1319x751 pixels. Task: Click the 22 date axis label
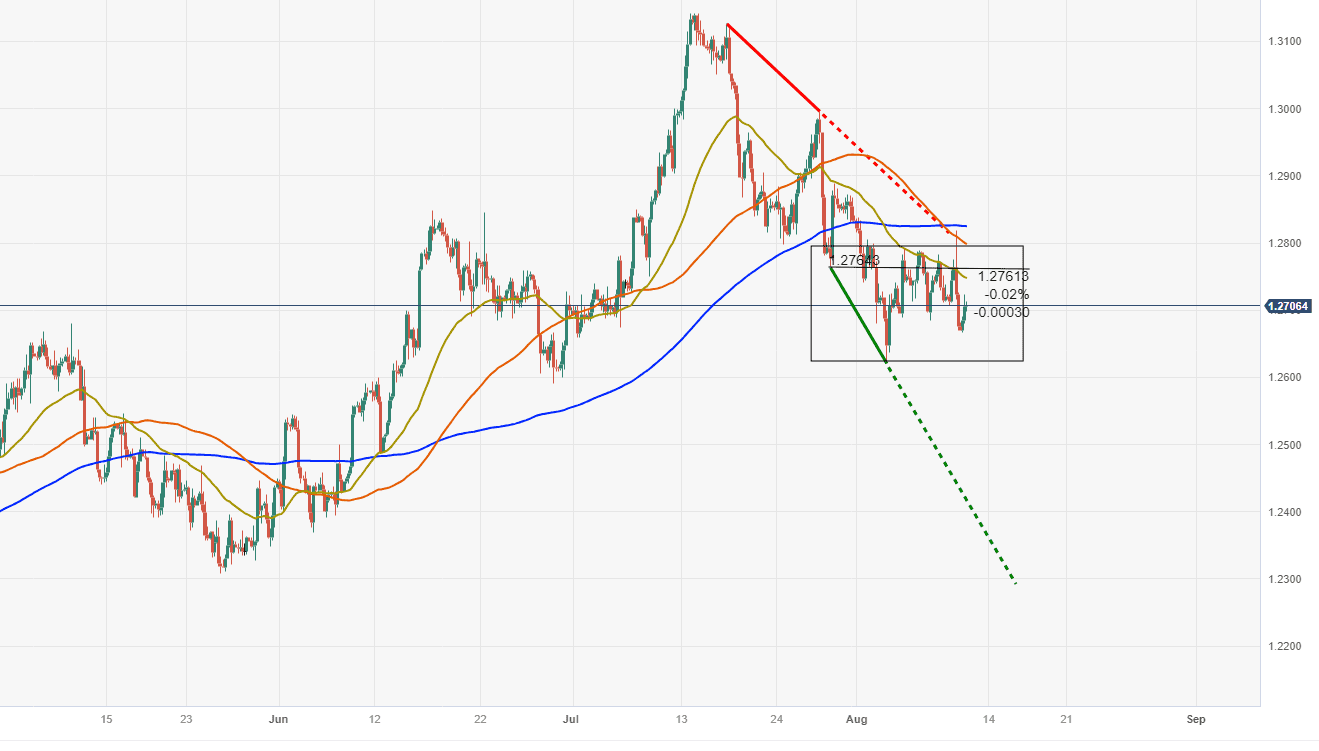click(479, 719)
